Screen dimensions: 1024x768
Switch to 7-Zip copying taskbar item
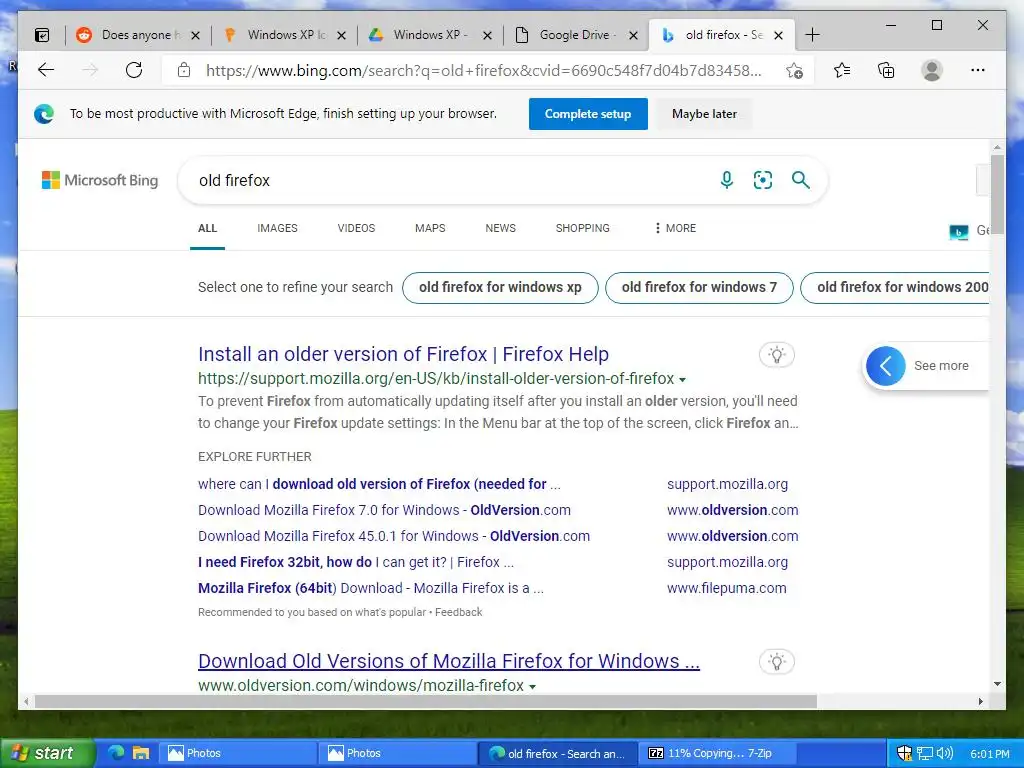(x=718, y=753)
